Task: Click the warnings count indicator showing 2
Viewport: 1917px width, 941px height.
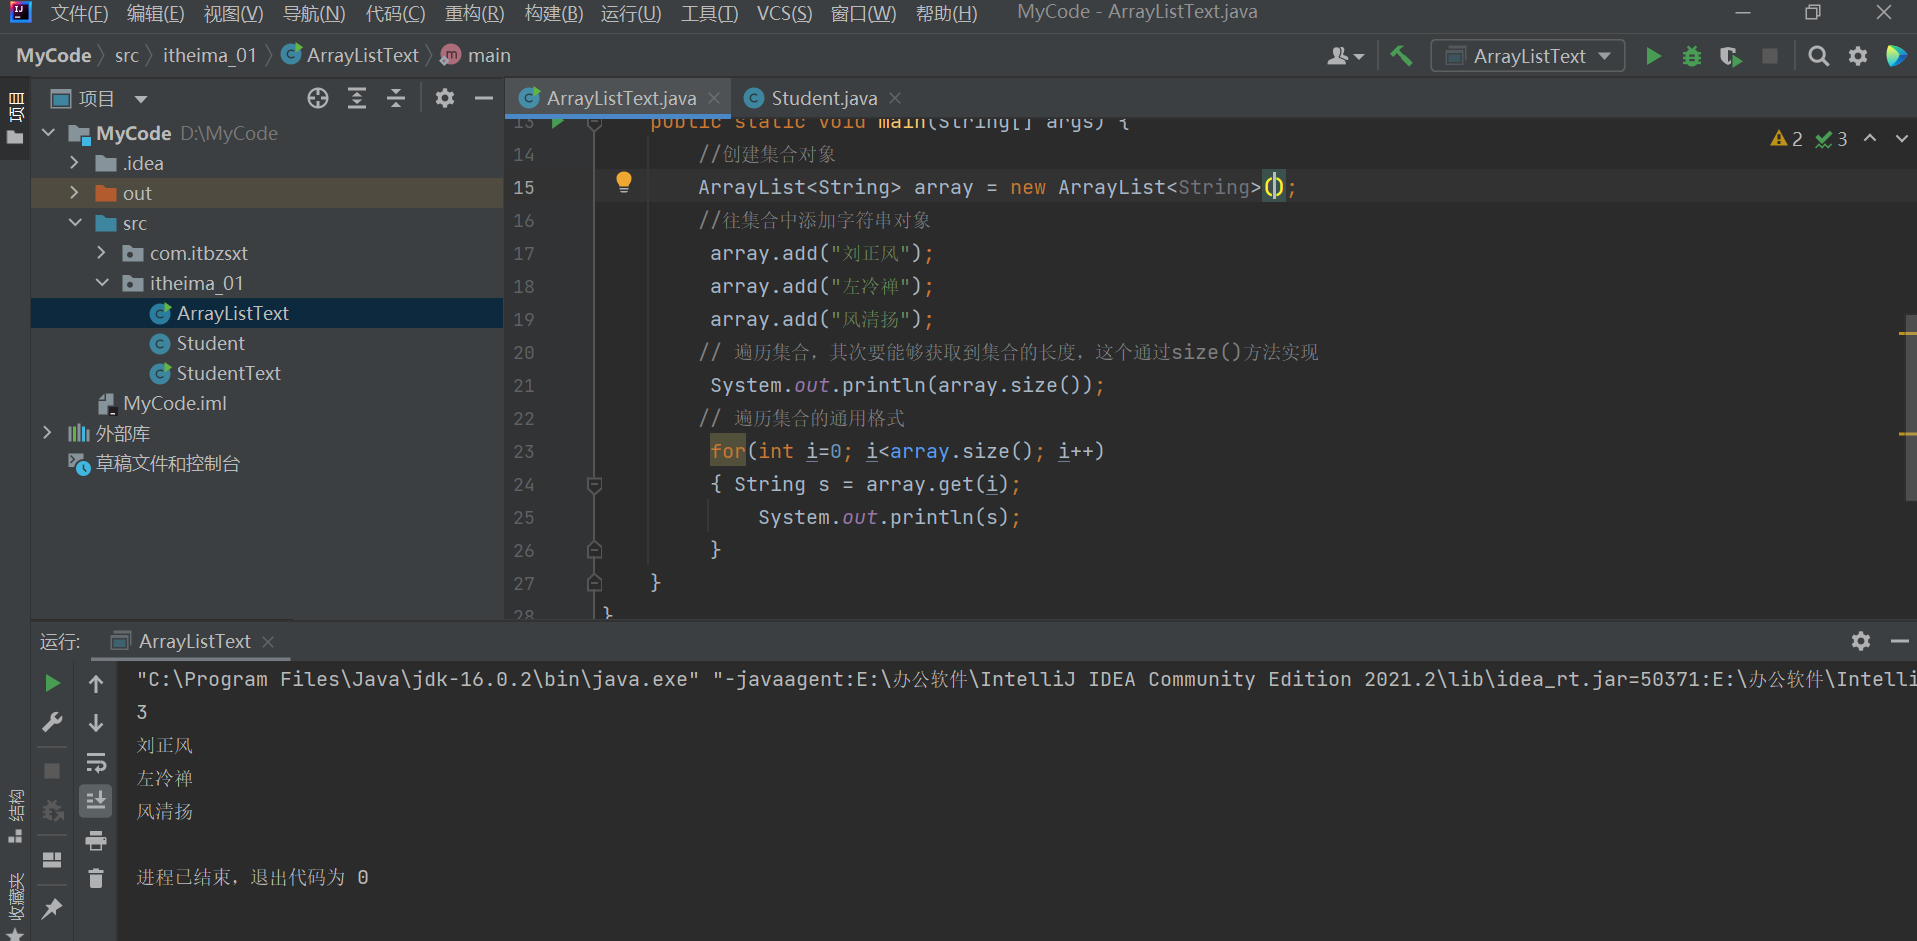Action: [1787, 139]
